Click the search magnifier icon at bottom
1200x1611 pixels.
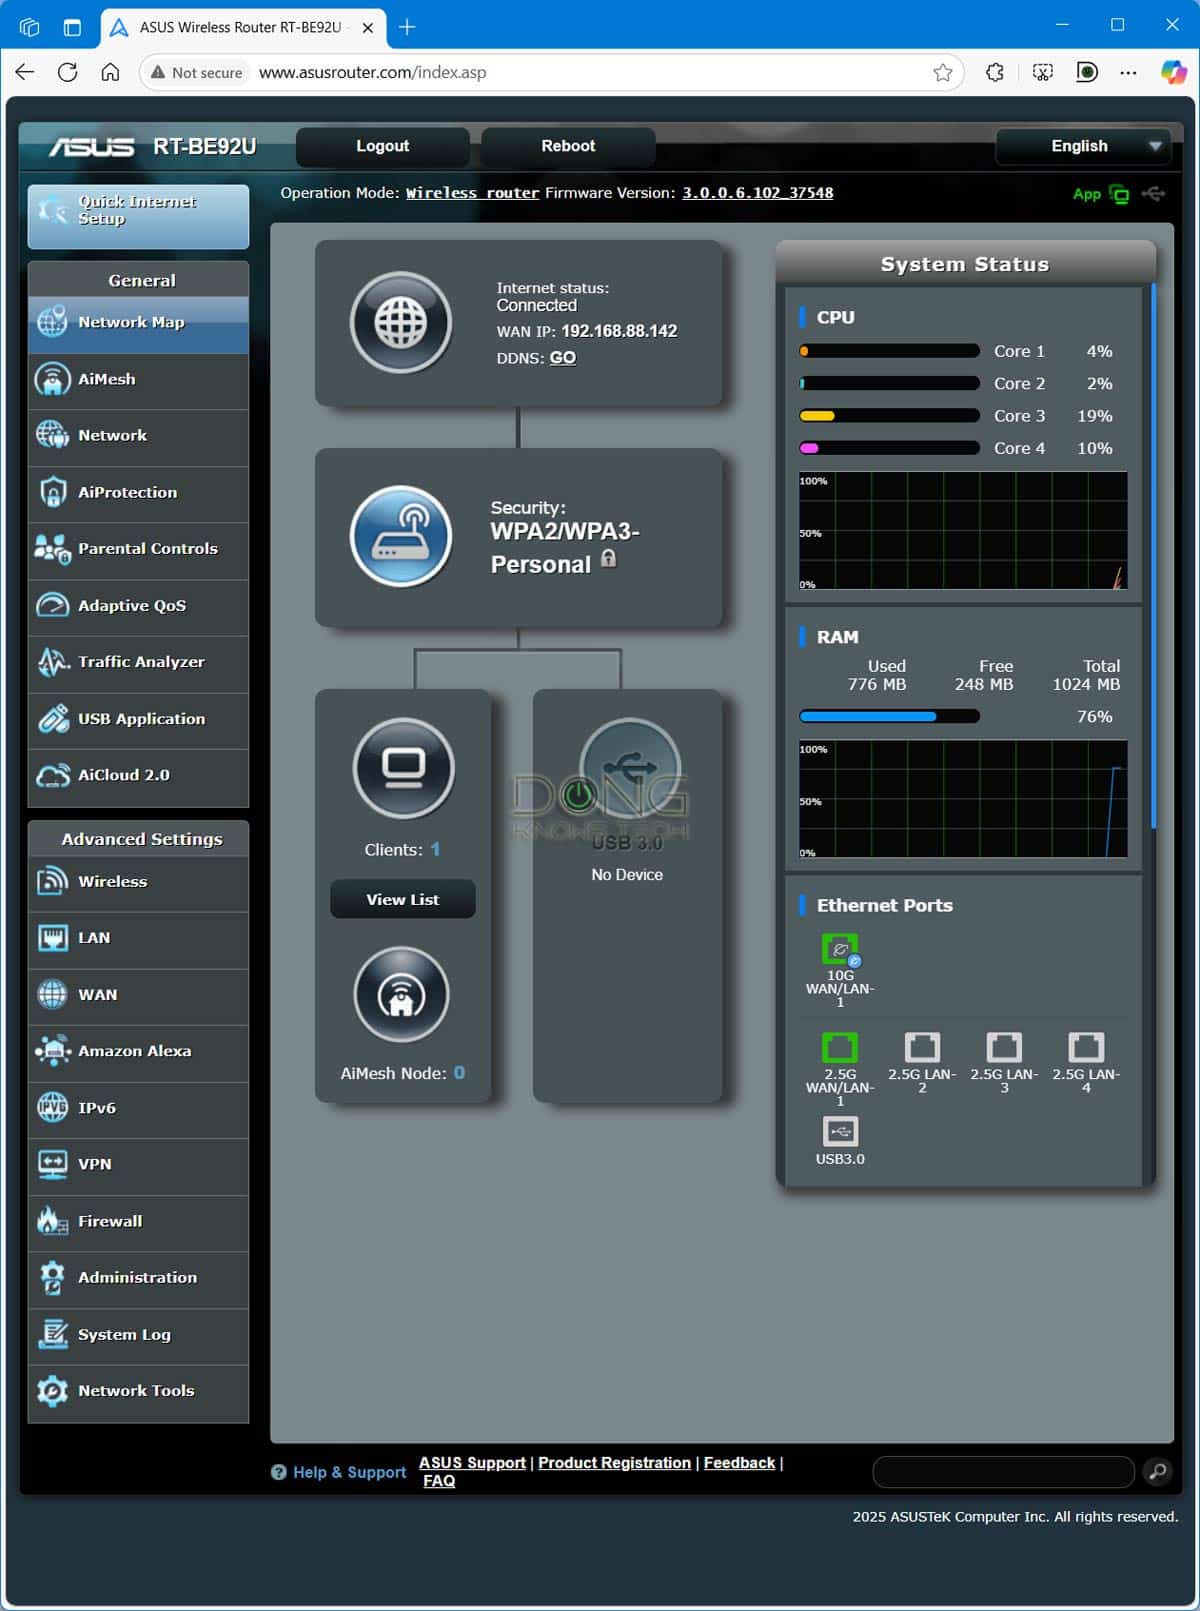pos(1157,1471)
